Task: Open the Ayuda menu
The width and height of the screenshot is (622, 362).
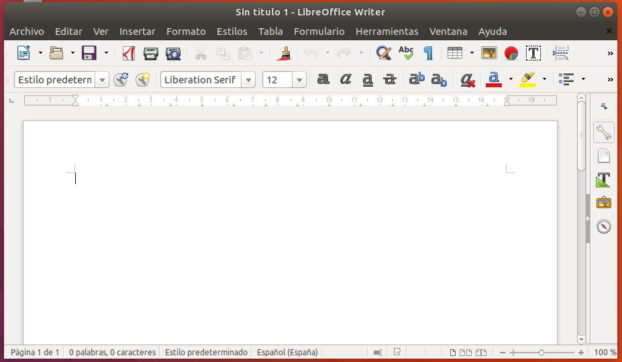Action: (x=492, y=31)
